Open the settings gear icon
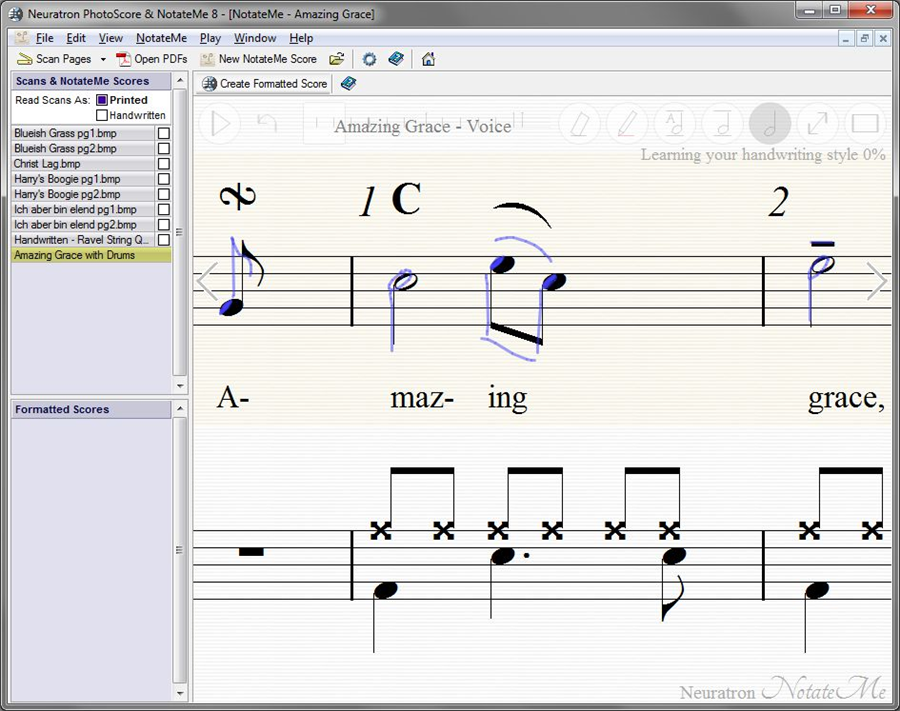This screenshot has width=900, height=711. (369, 59)
